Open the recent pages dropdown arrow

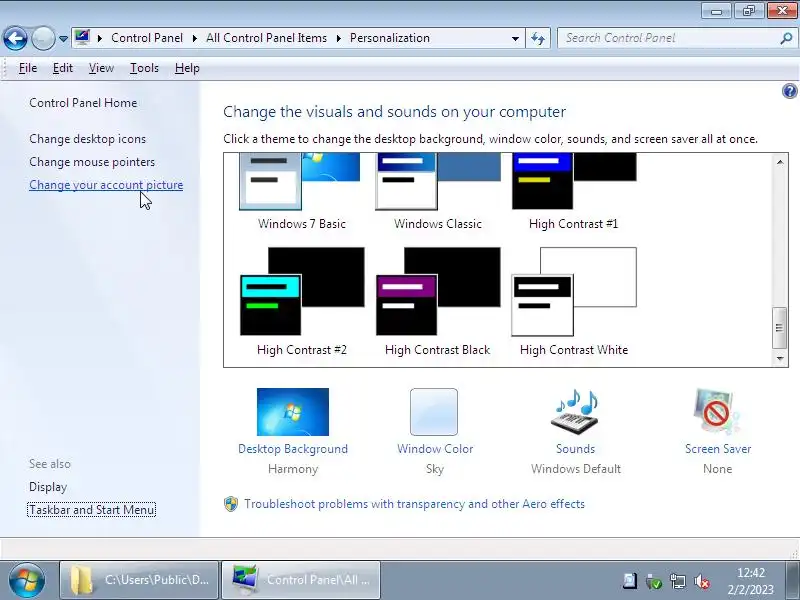click(63, 39)
